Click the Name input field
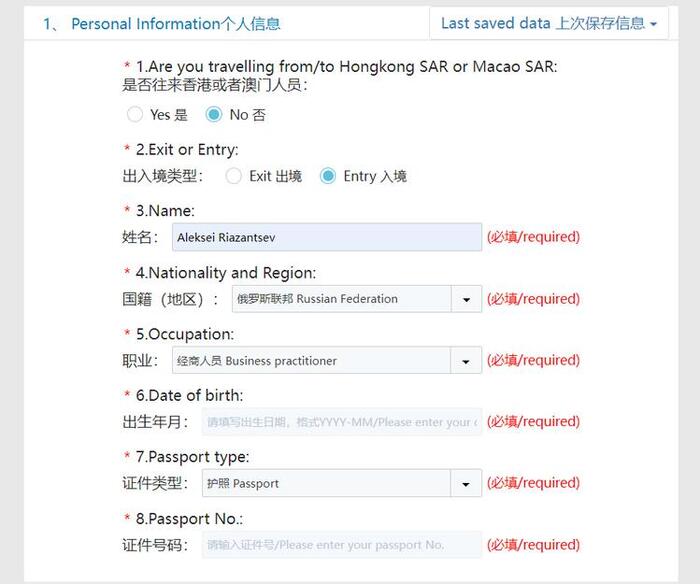 point(326,237)
